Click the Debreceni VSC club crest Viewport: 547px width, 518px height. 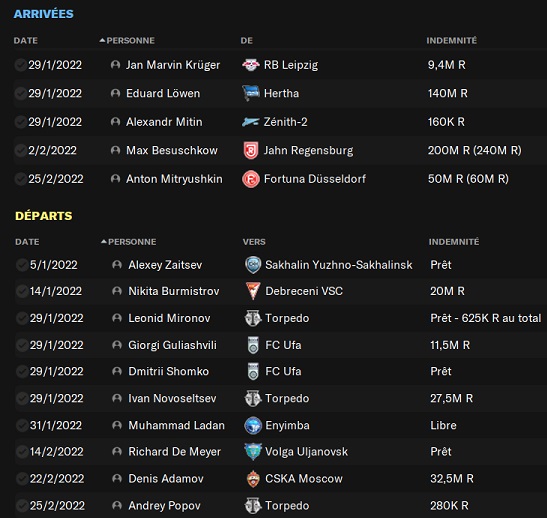pyautogui.click(x=253, y=291)
